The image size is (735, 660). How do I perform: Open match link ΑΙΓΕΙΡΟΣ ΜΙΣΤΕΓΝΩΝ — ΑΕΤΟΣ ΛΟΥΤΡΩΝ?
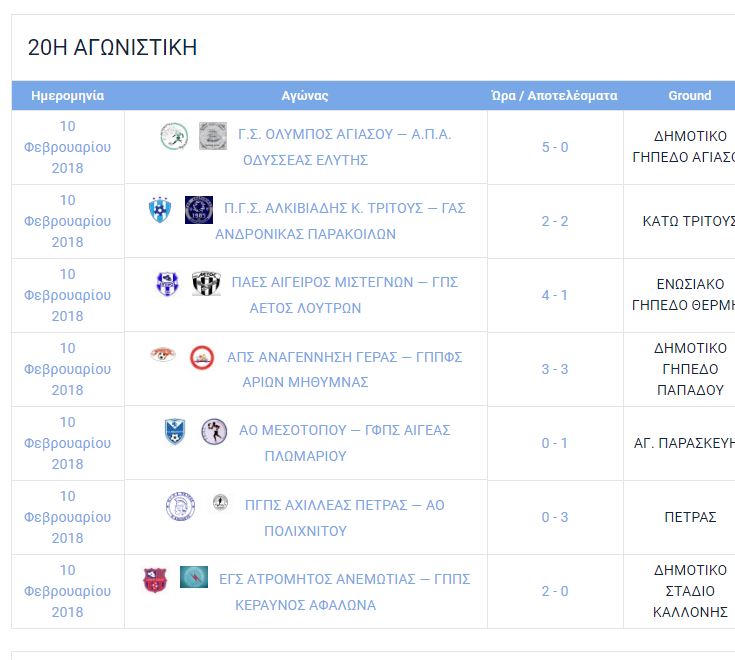pos(345,295)
